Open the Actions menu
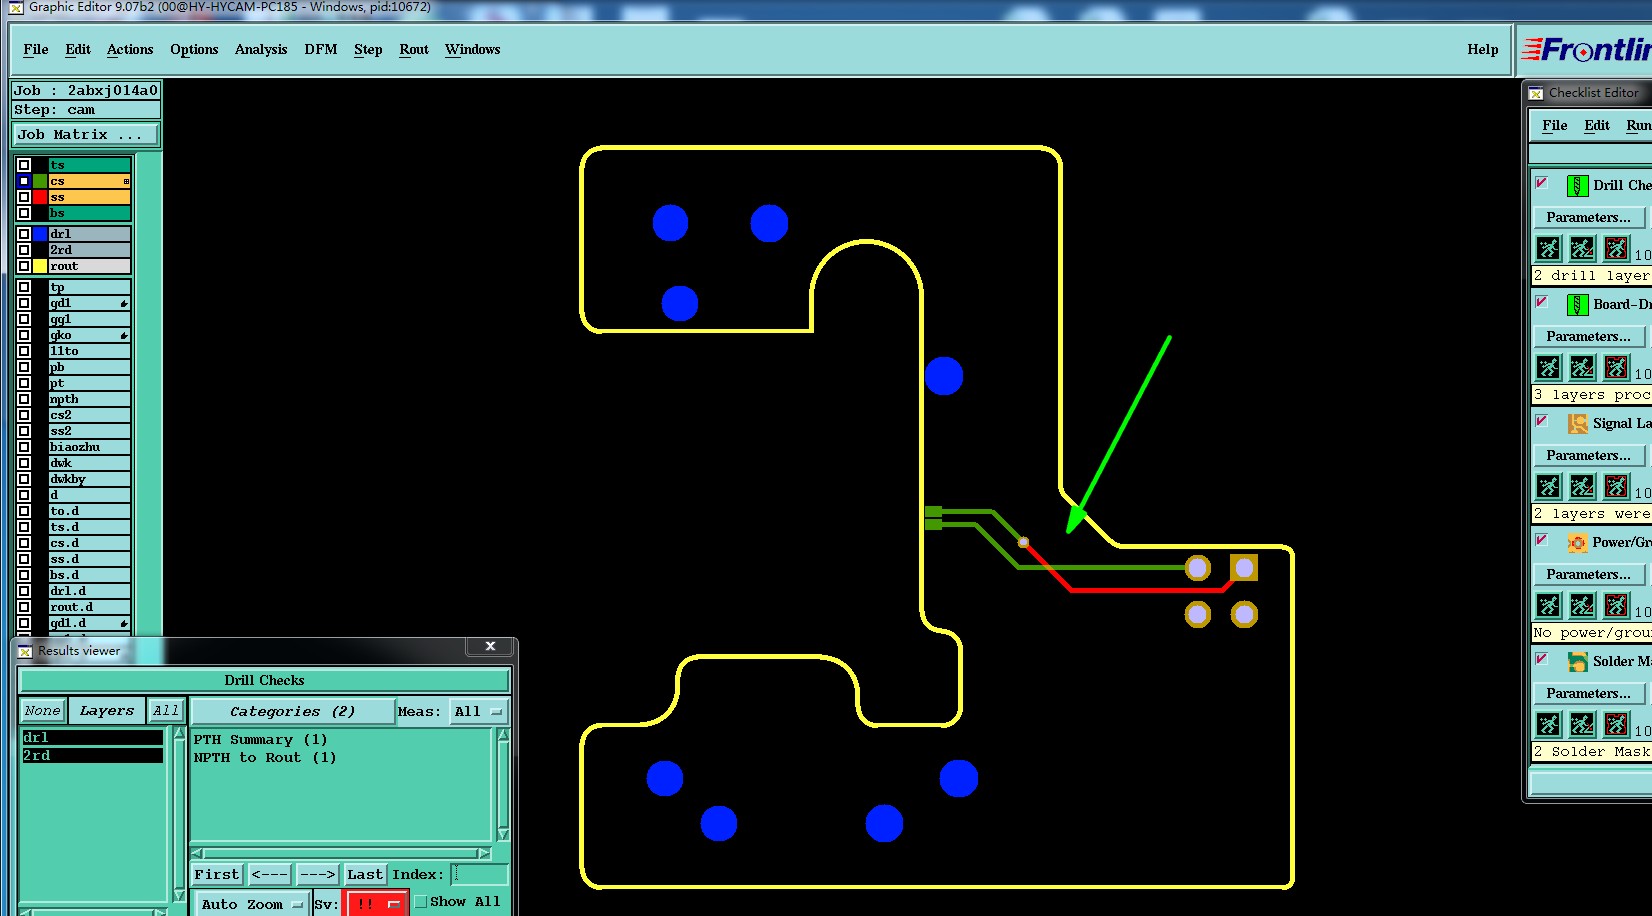The width and height of the screenshot is (1652, 916). click(130, 49)
